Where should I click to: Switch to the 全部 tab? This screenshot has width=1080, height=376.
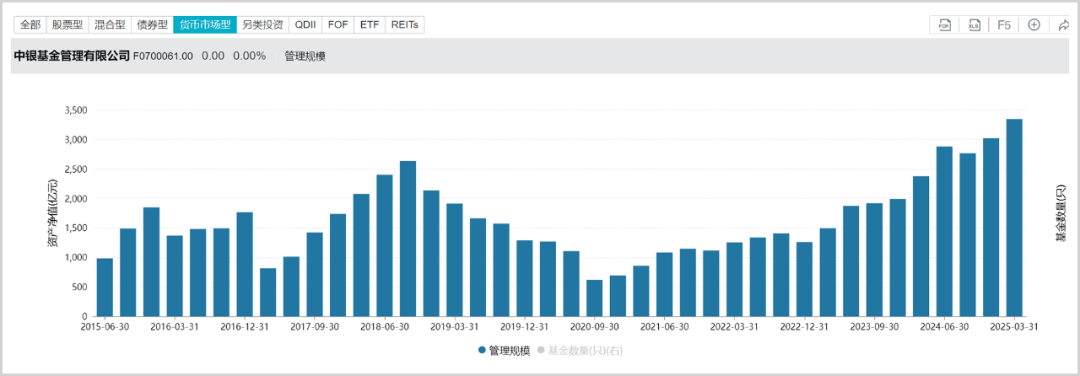pyautogui.click(x=30, y=25)
